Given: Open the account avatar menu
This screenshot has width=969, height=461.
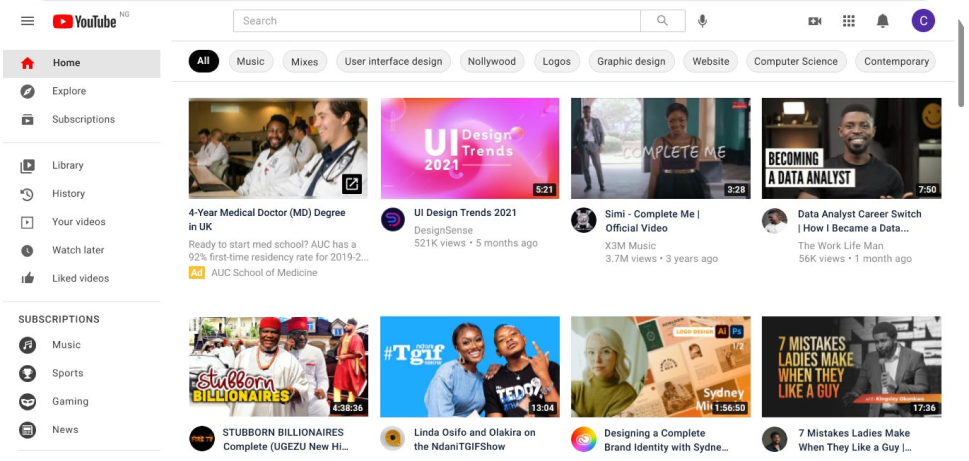Looking at the screenshot, I should (922, 21).
